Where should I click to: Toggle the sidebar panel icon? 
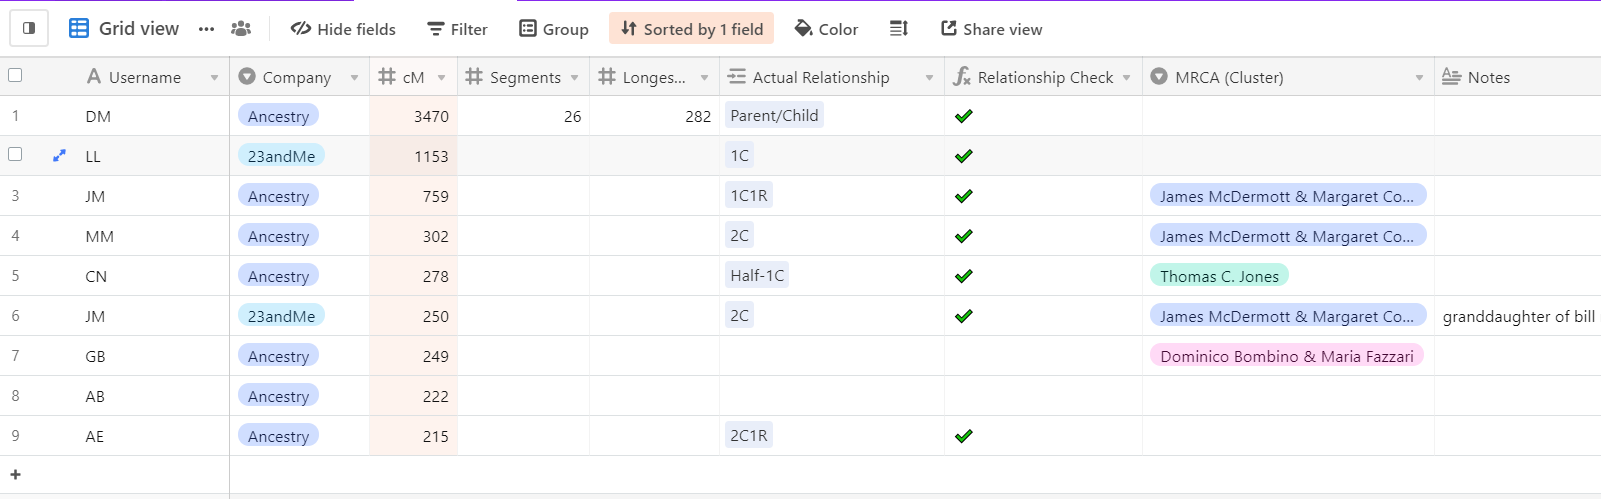(29, 29)
